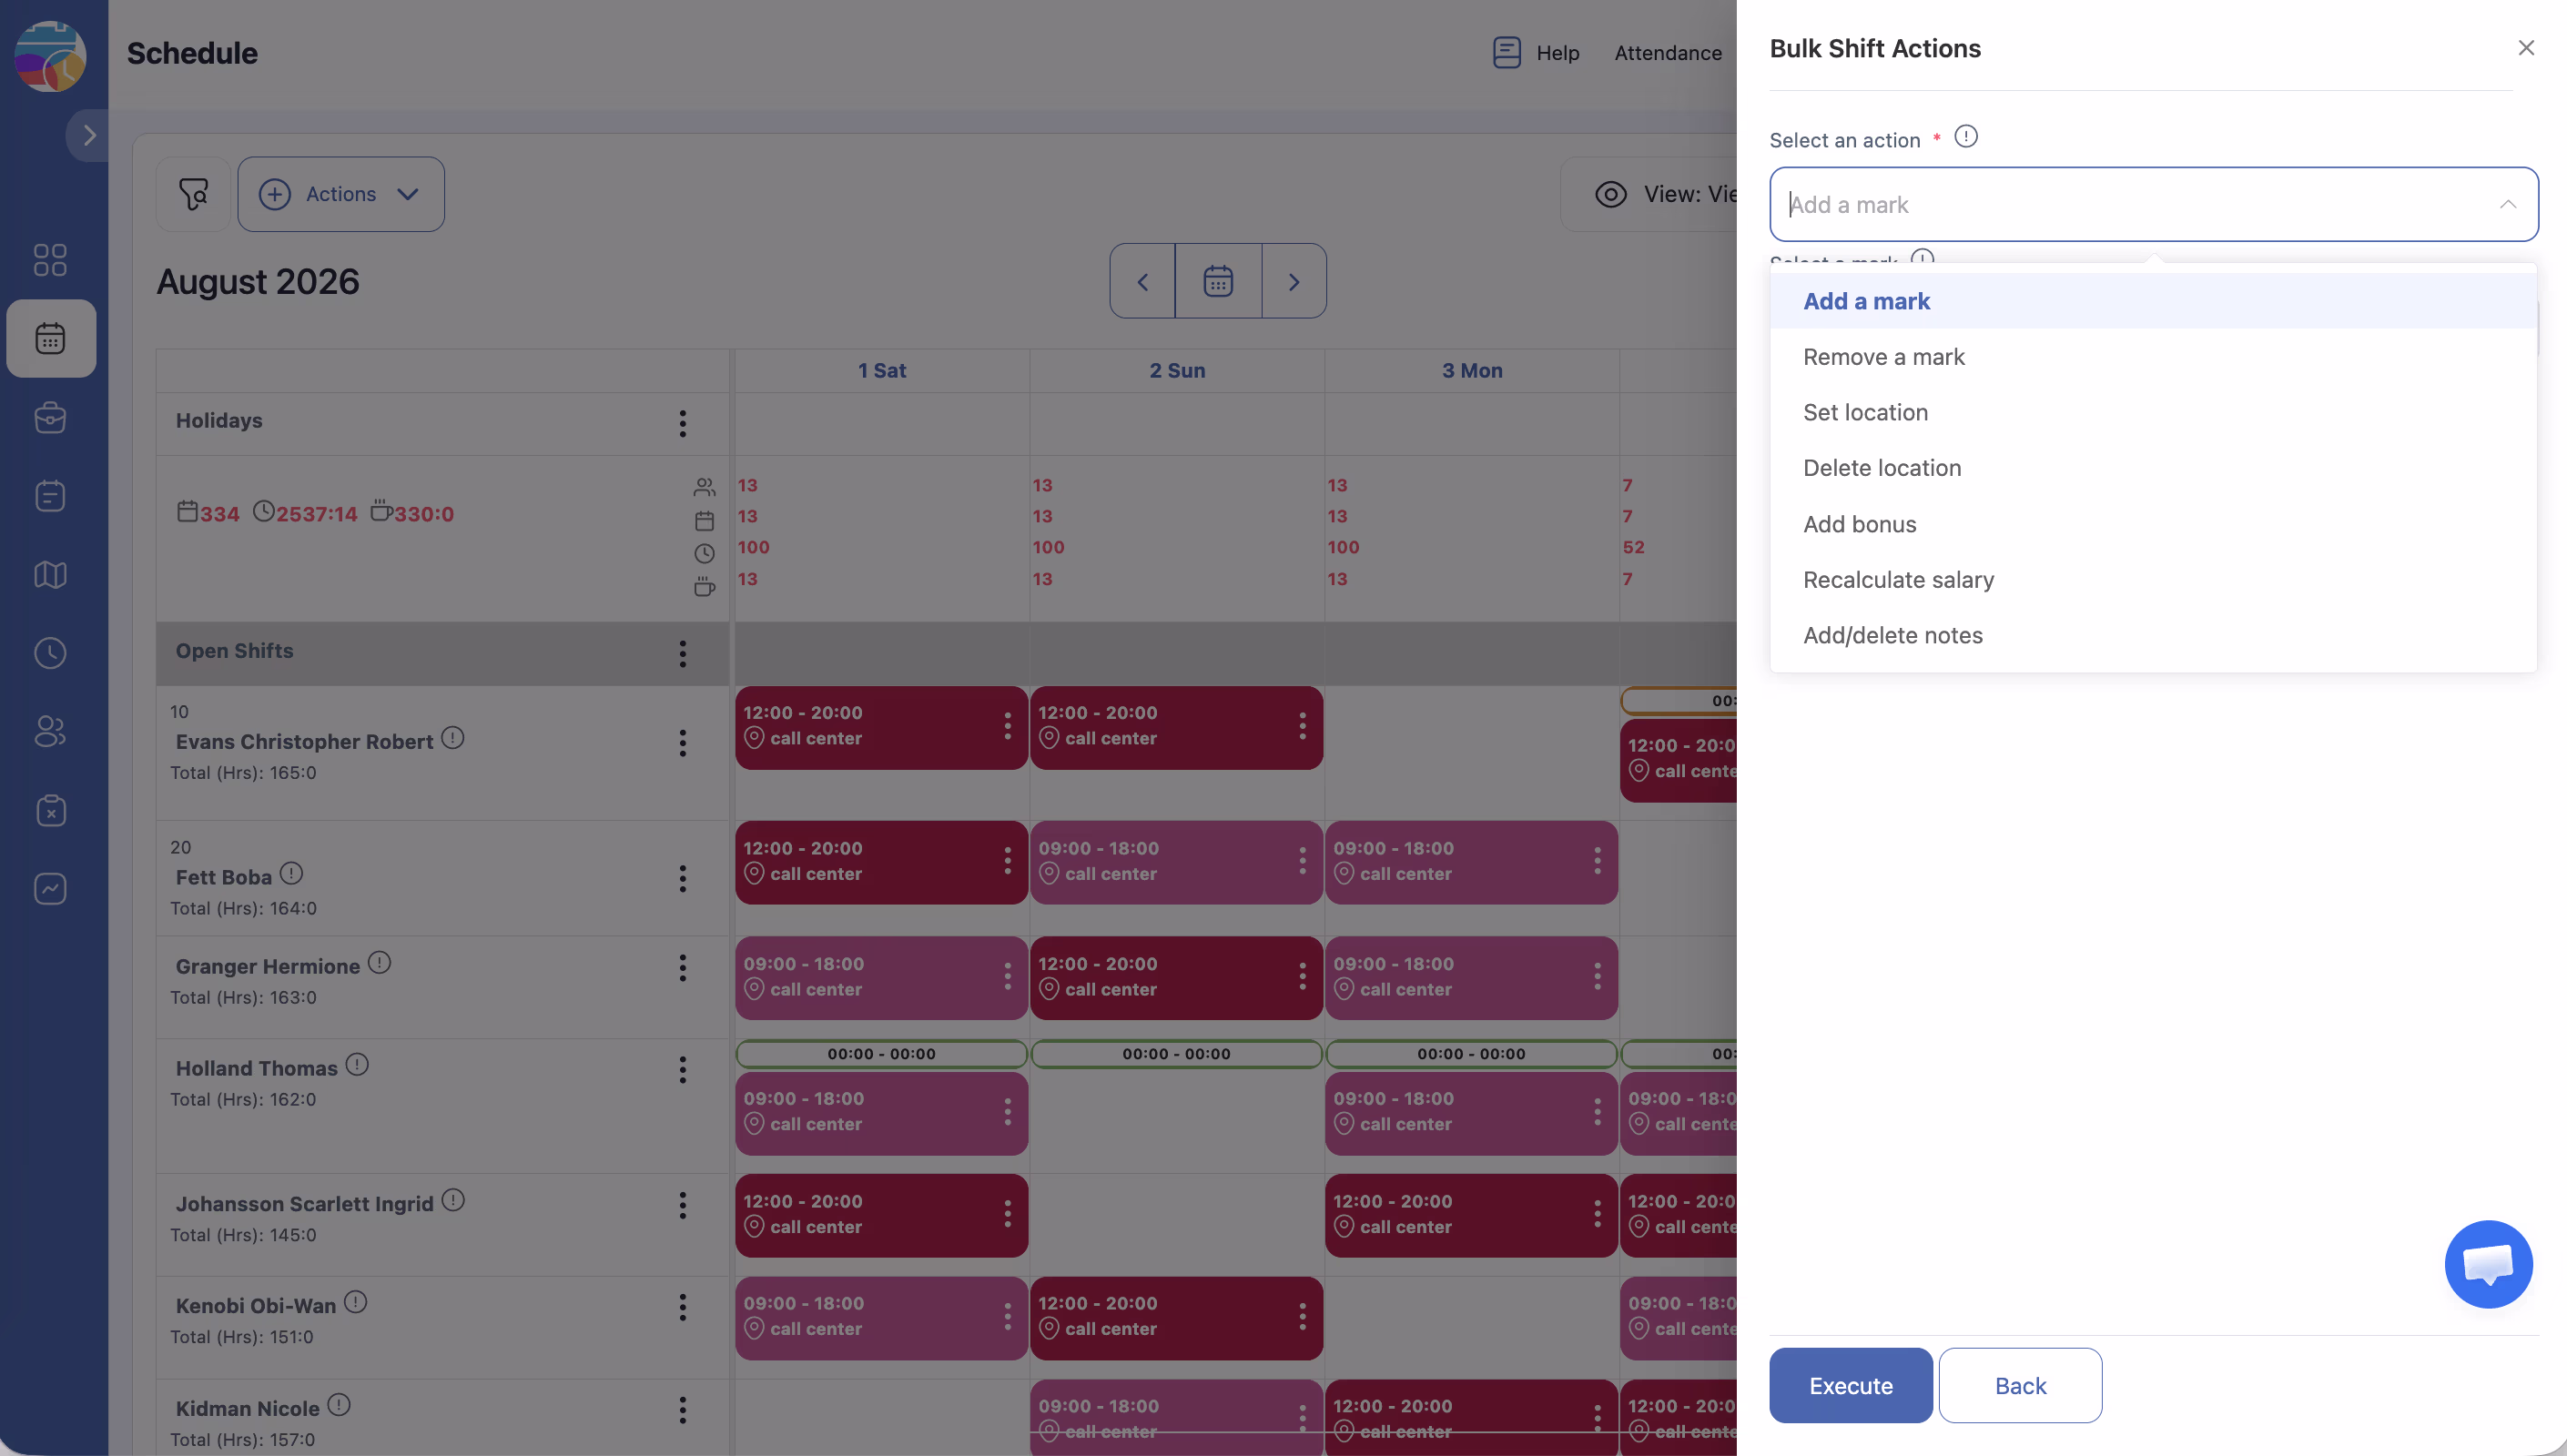Select Set location option
Viewport: 2567px width, 1456px height.
pyautogui.click(x=1865, y=412)
